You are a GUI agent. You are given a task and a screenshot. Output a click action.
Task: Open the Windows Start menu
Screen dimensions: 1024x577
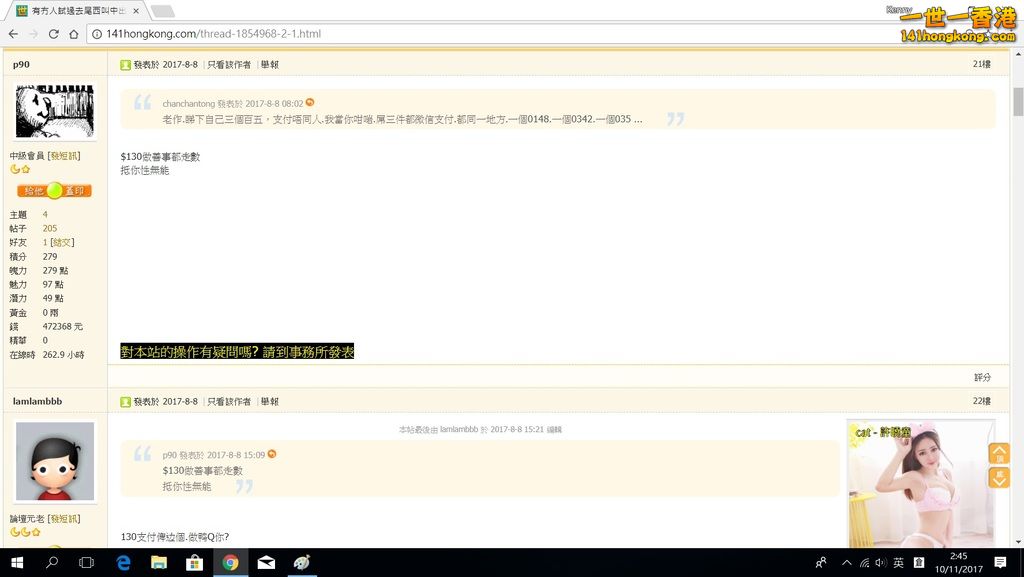coord(18,563)
